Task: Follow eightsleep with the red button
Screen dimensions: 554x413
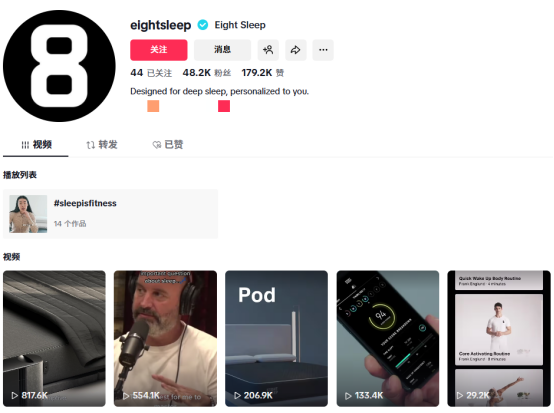Action: tap(159, 50)
